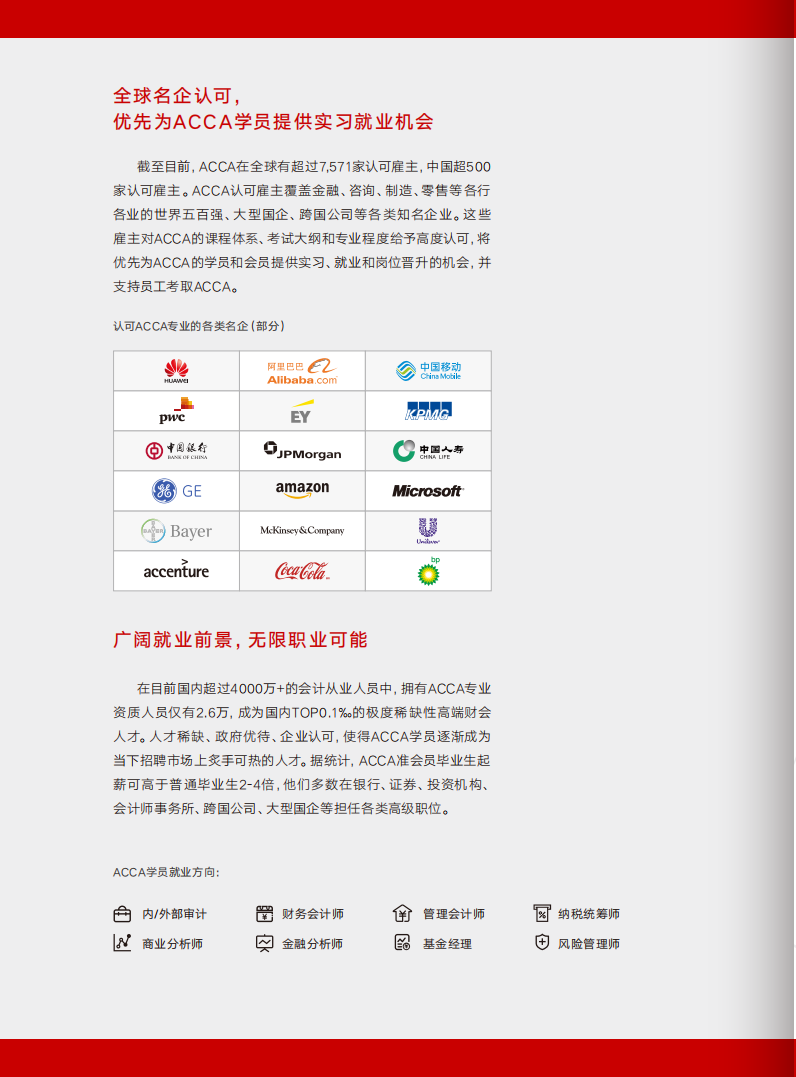Viewport: 796px width, 1077px height.
Task: Select the Microsoft logo
Action: [428, 490]
